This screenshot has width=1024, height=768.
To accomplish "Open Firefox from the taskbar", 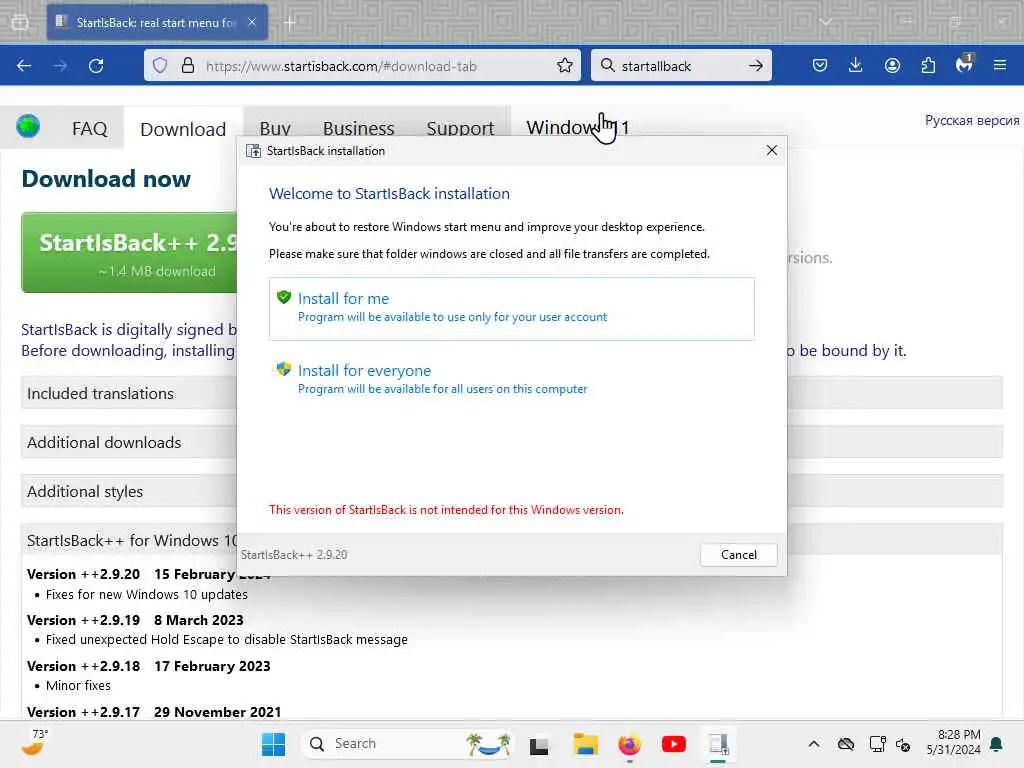I will click(630, 744).
